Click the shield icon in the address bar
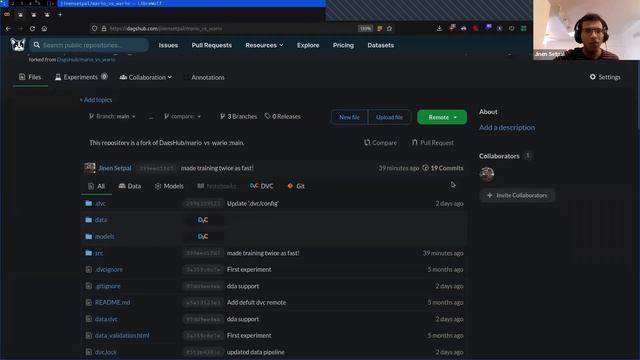Viewport: 640px width, 360px height. click(94, 29)
